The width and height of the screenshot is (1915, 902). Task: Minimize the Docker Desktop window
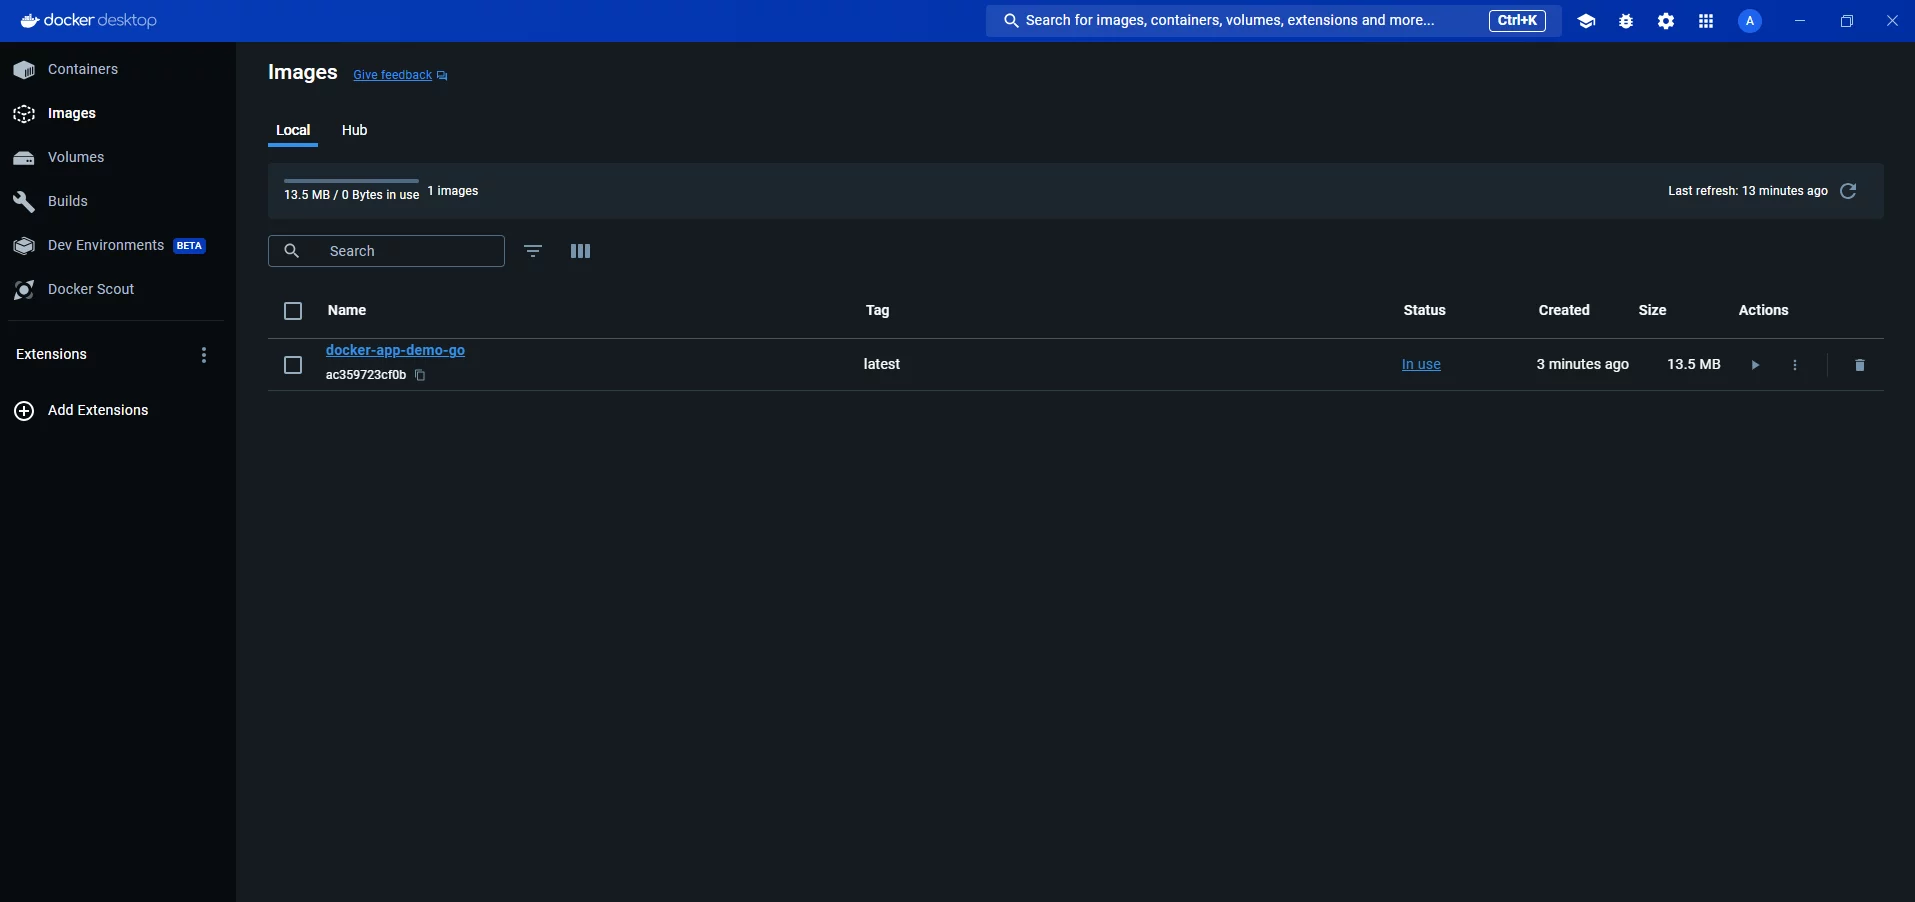[x=1800, y=21]
